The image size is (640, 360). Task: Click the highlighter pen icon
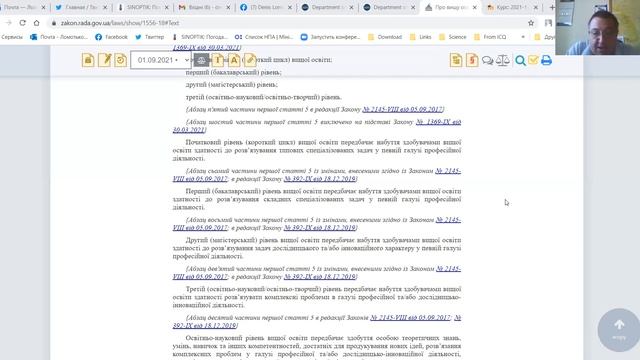click(x=250, y=60)
